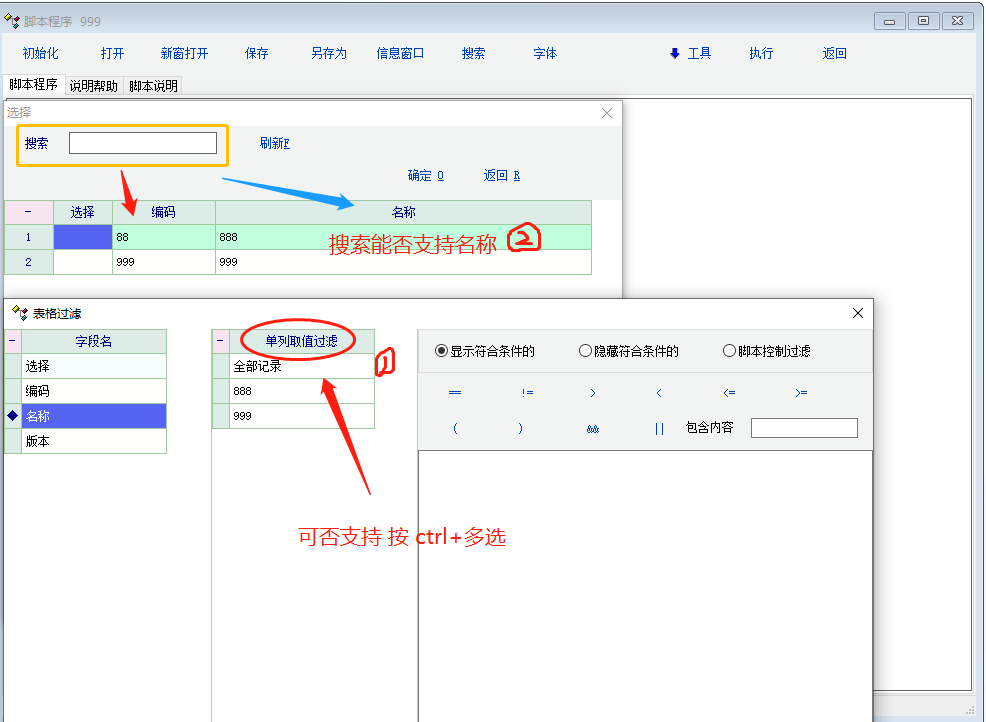
Task: Click the == equals operator button
Action: (x=455, y=393)
